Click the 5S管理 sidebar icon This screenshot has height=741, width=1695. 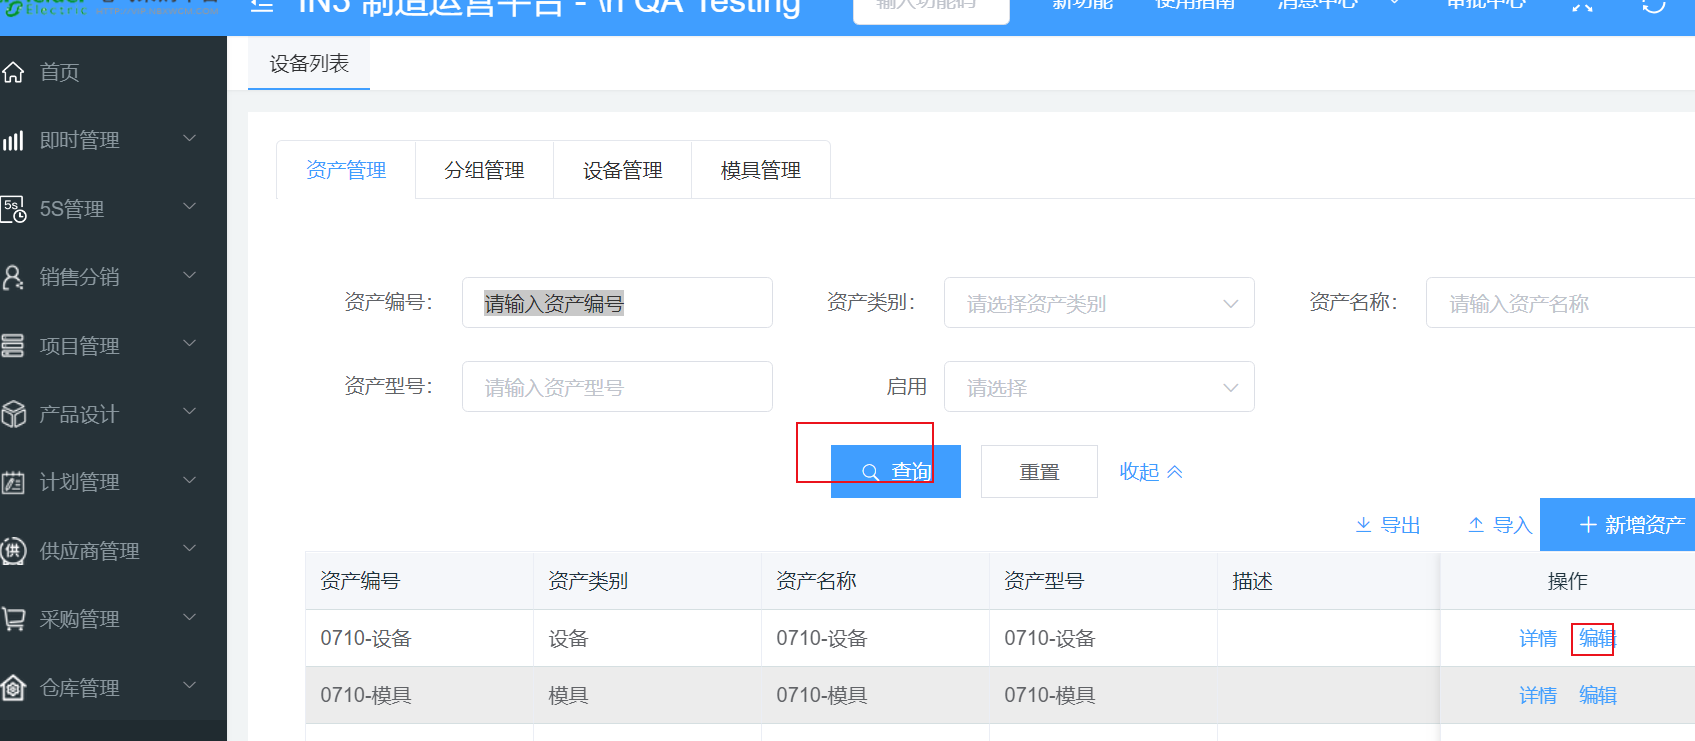pos(13,209)
